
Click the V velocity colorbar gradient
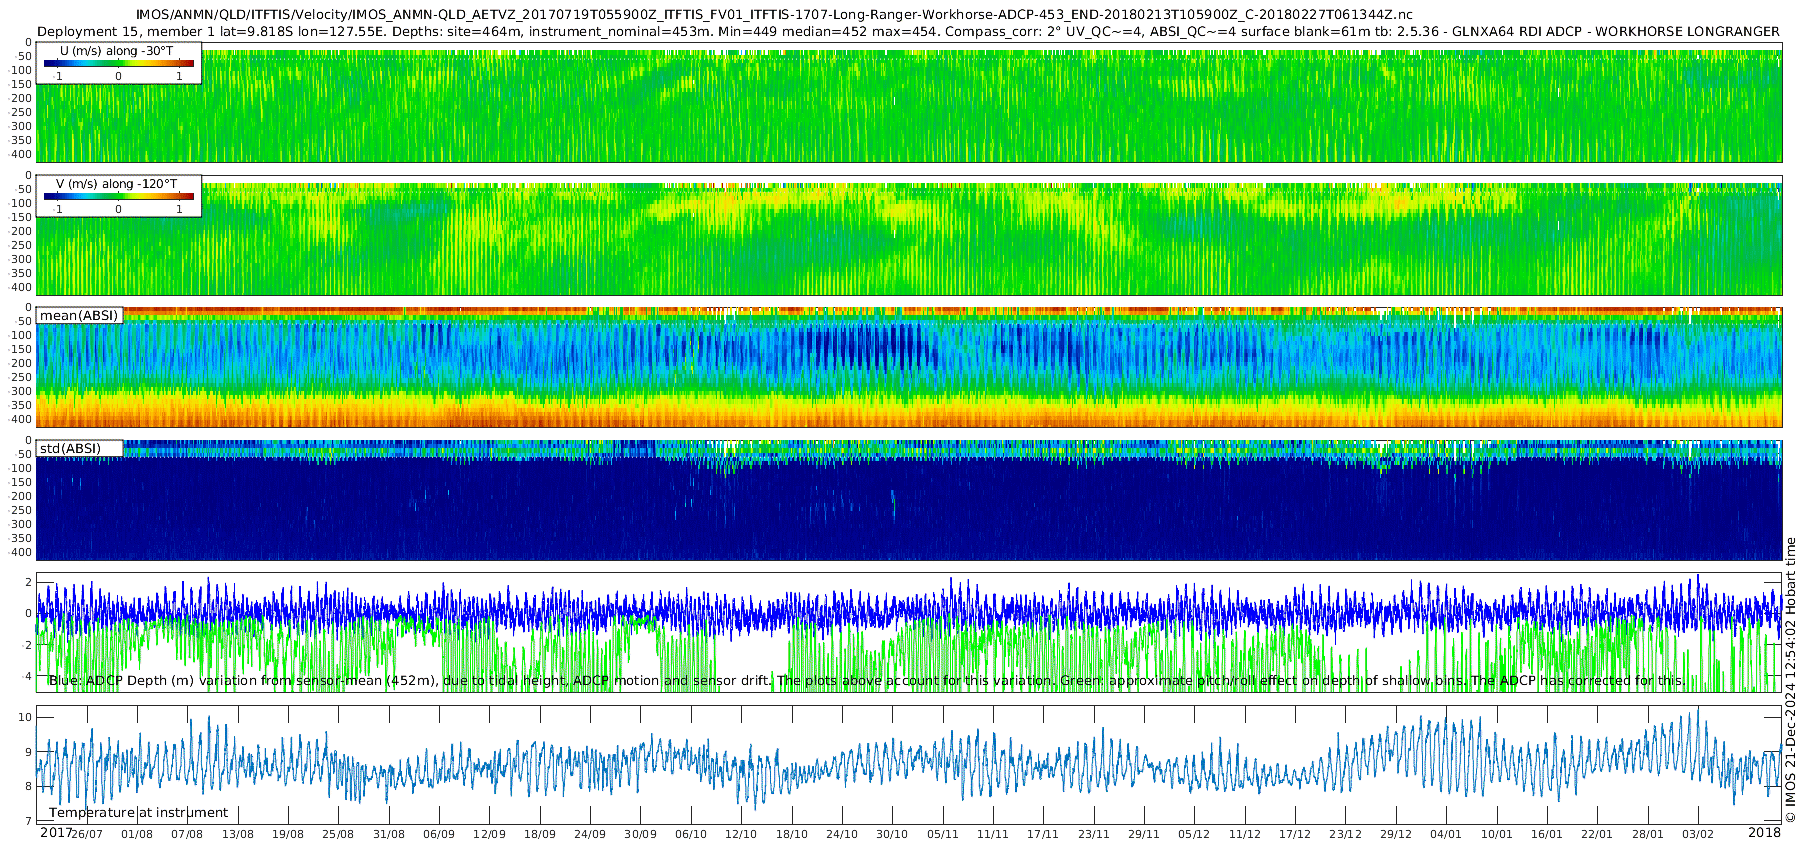pyautogui.click(x=119, y=196)
